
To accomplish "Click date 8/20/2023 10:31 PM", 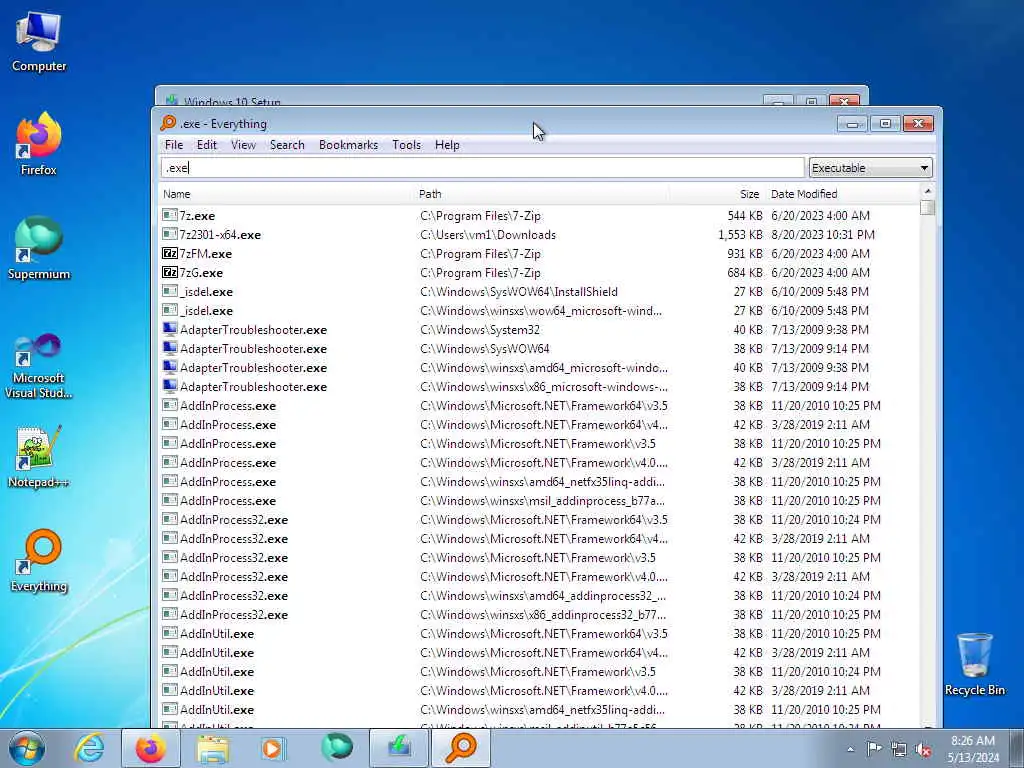I will (x=822, y=234).
